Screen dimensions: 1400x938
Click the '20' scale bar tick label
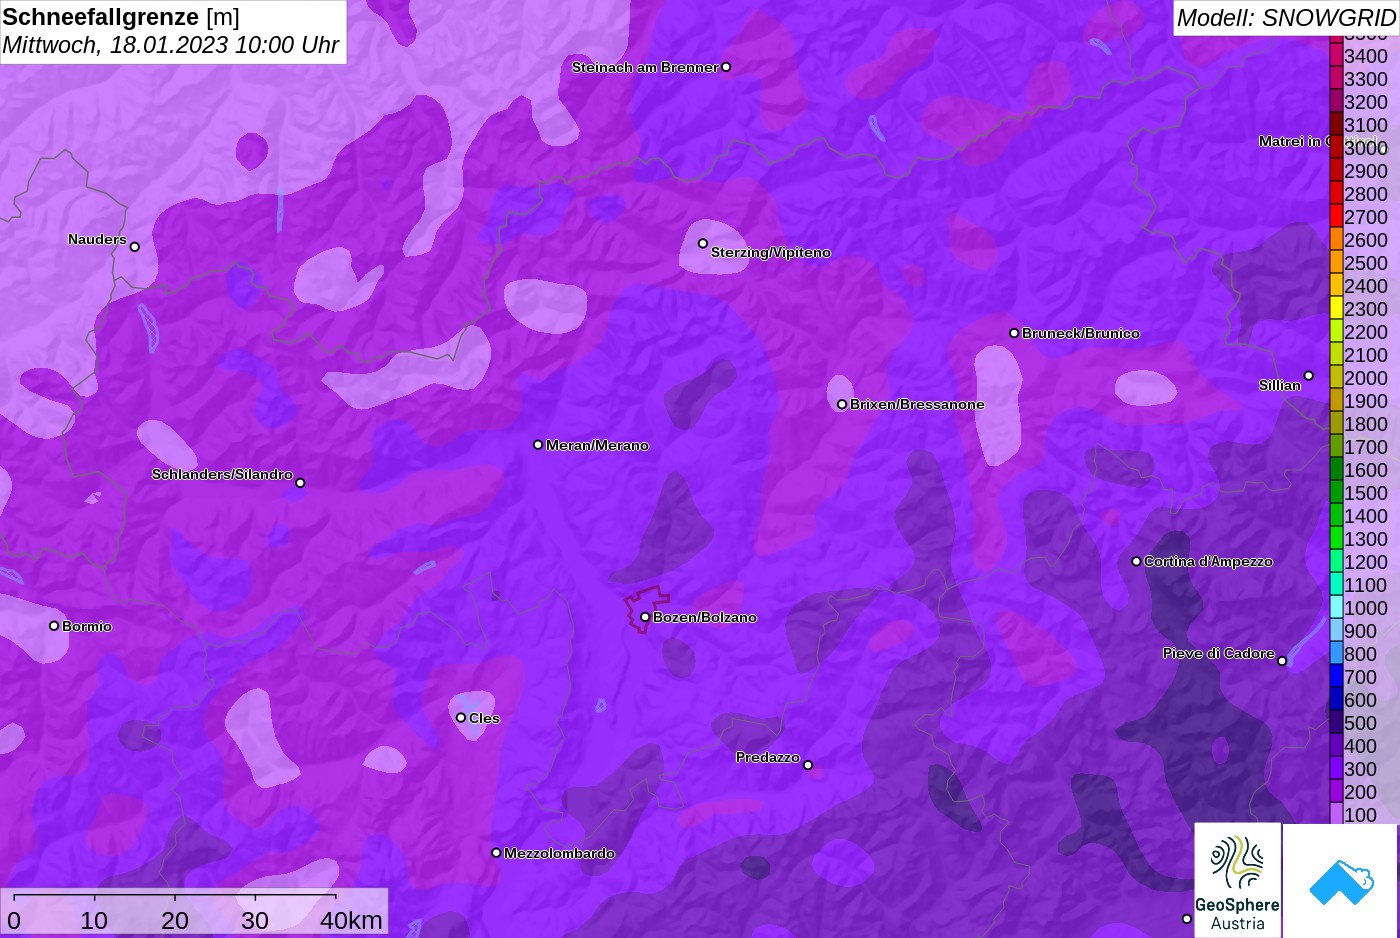click(175, 920)
